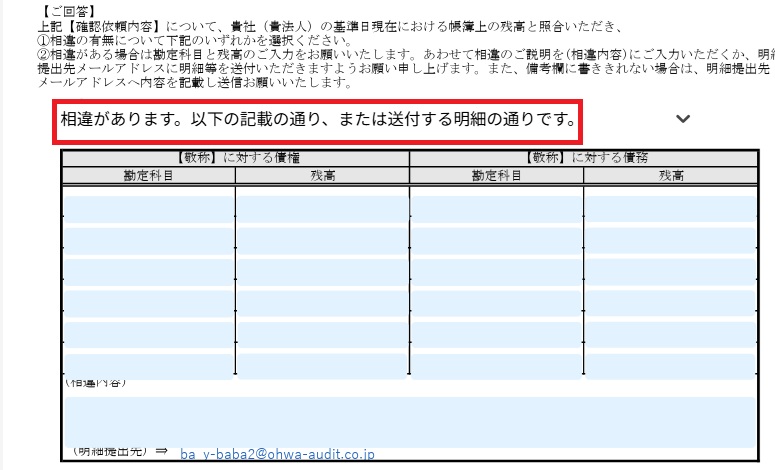Select last row 勘定科目 cell under 債務

coord(497,366)
